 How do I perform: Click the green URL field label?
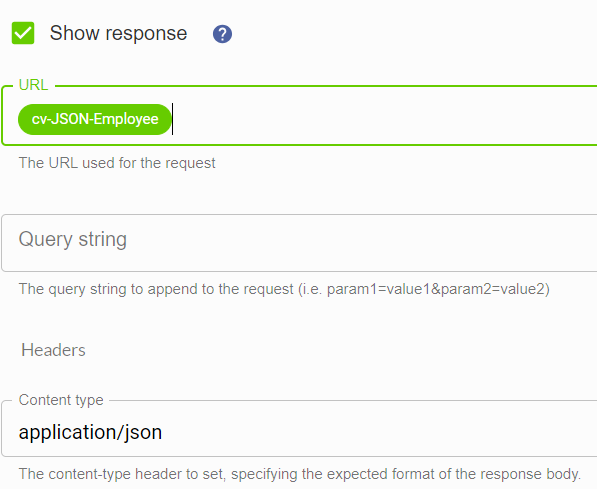point(34,85)
